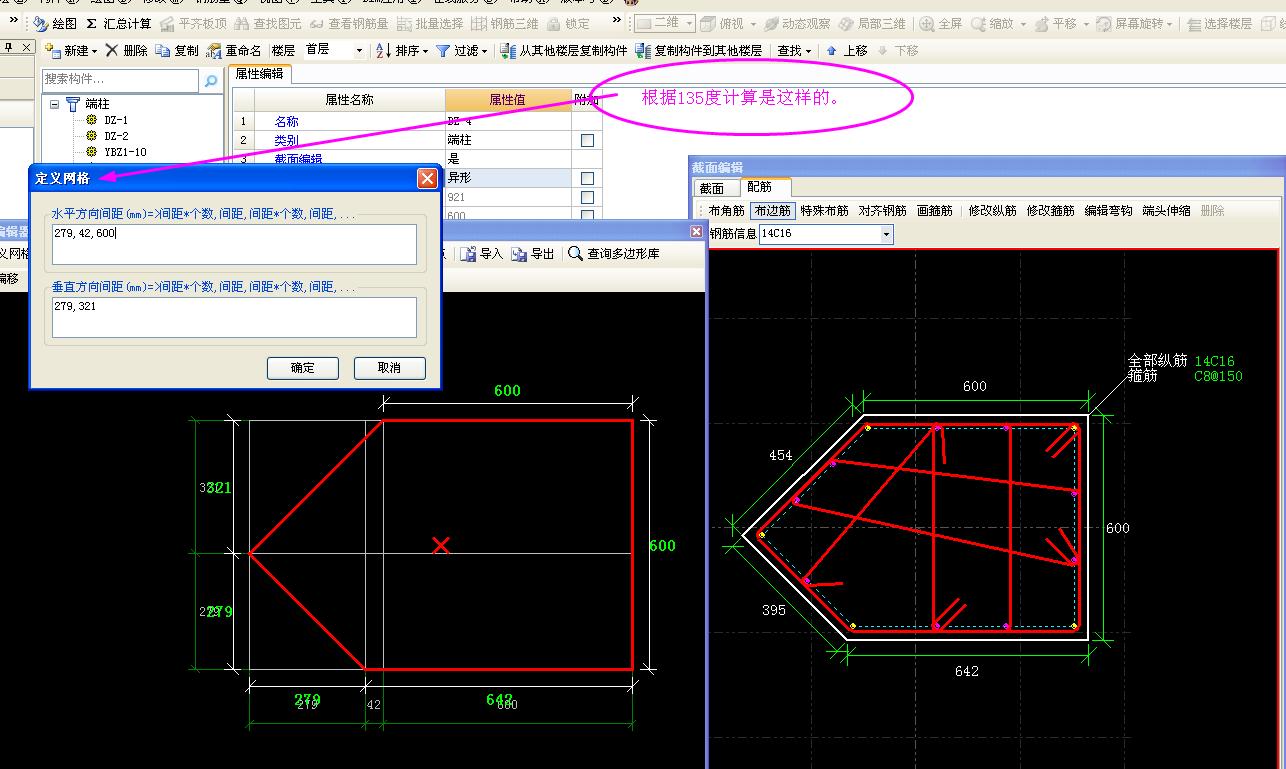Switch to 局部三维 partial 3D
Image resolution: width=1286 pixels, height=769 pixels.
872,23
